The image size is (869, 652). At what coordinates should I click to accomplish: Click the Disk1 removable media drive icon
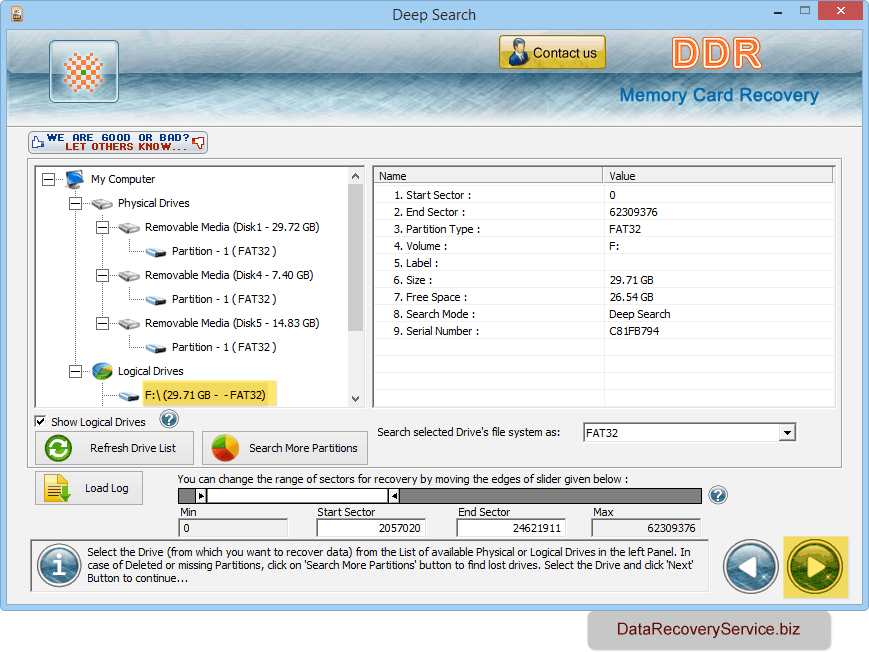129,228
